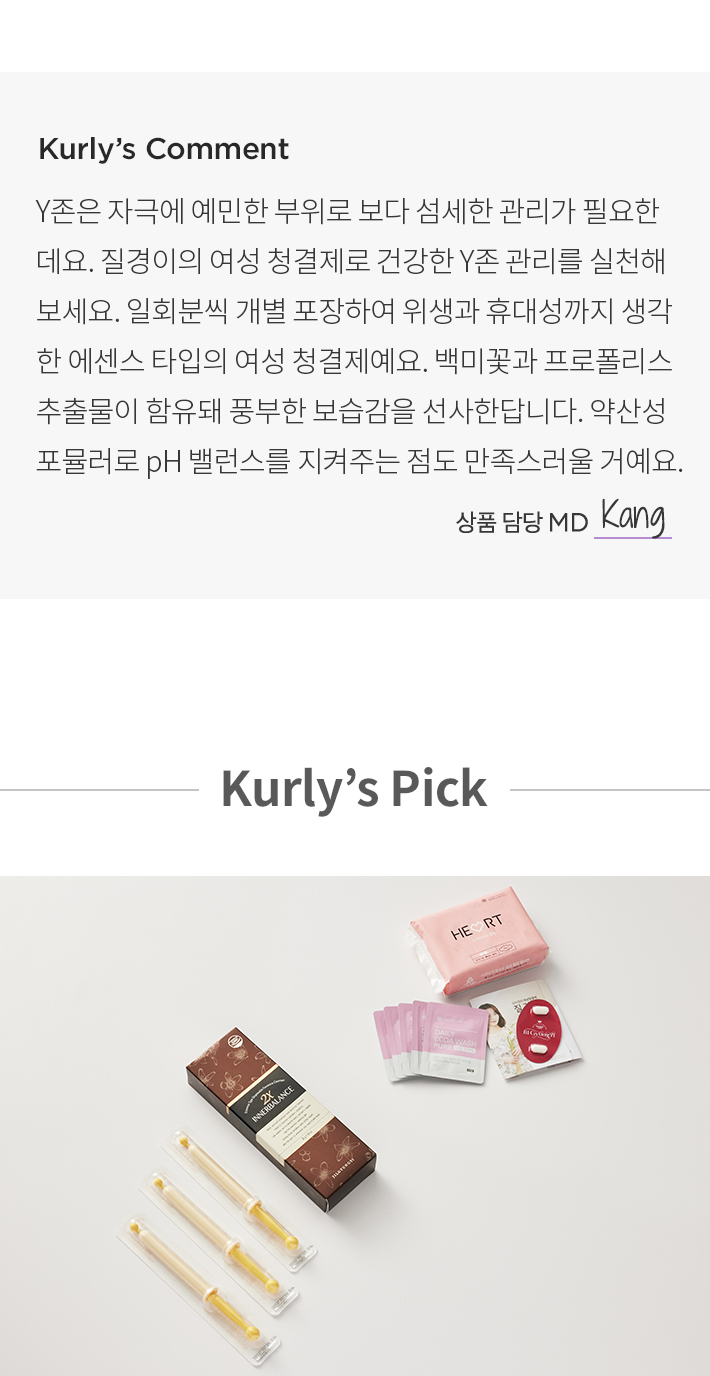Click the Kurly's Comment heading

[163, 149]
